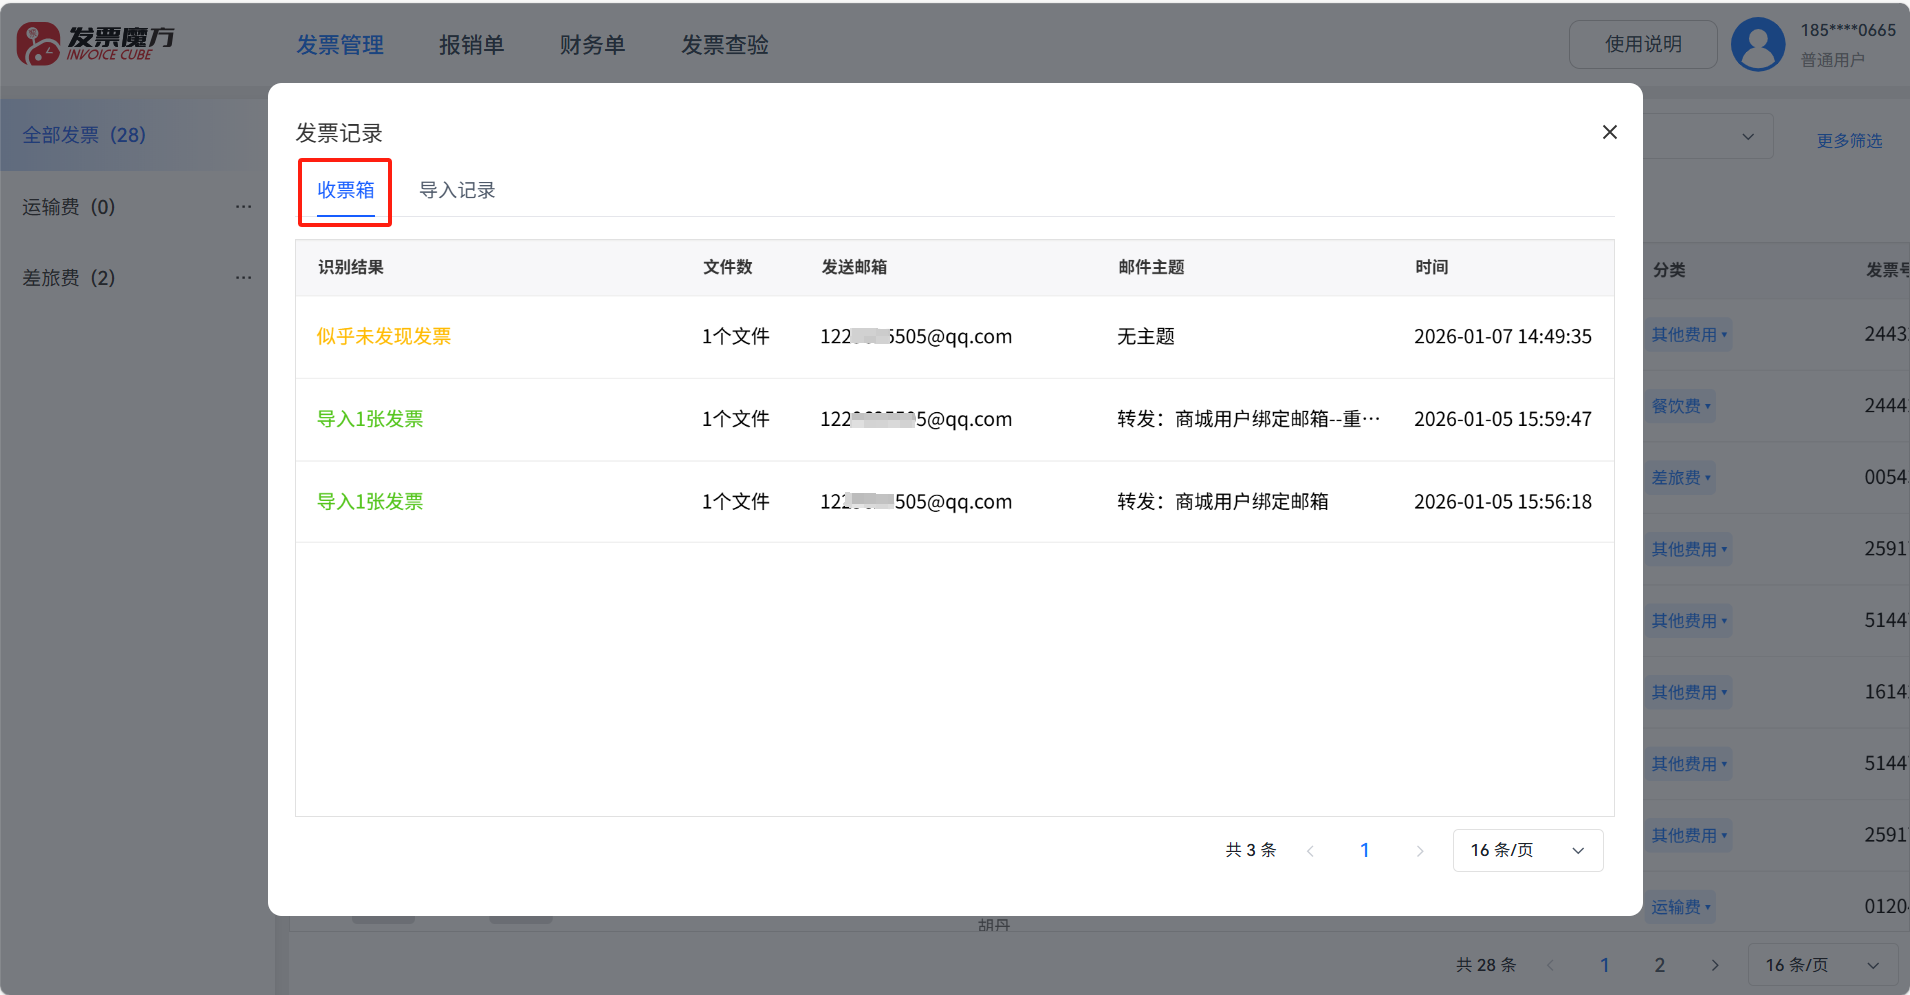The width and height of the screenshot is (1910, 995).
Task: Click the 发票魔方 logo icon
Action: pos(38,44)
